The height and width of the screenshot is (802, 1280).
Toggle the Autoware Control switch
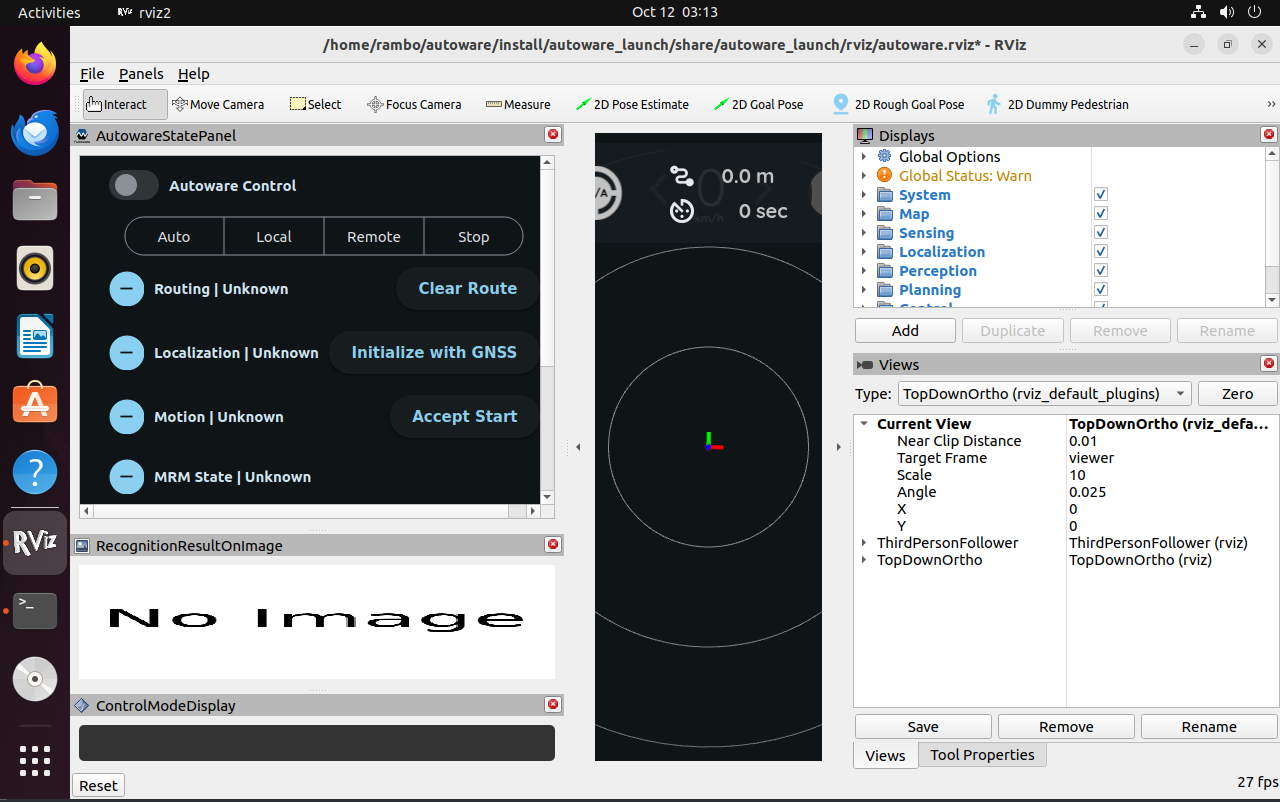click(134, 185)
